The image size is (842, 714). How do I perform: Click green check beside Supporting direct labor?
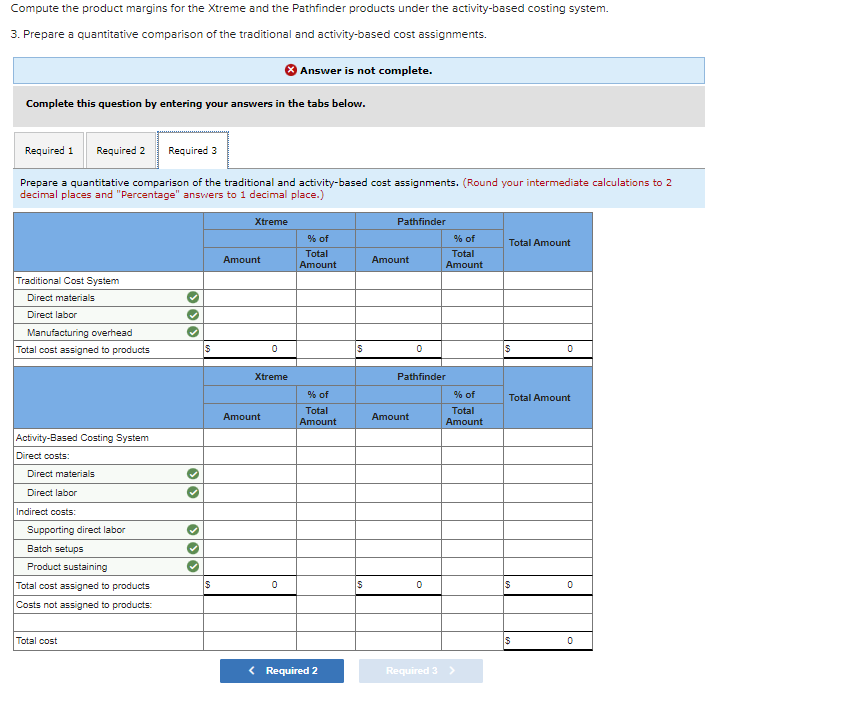coord(193,530)
